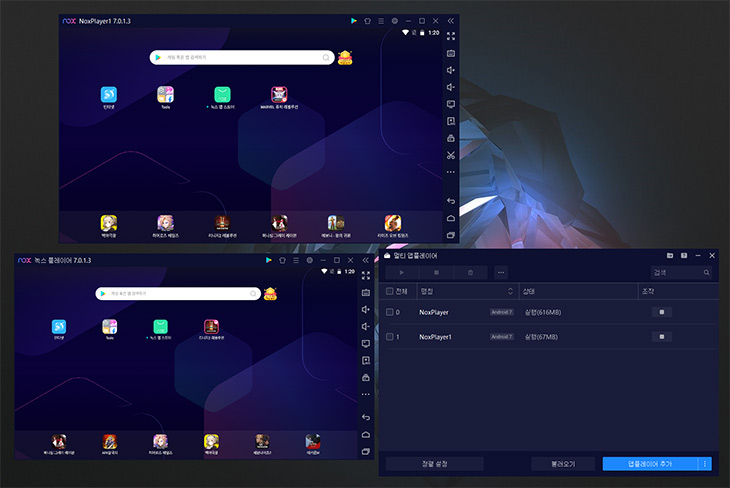Toggle fullscreen in NoxPlayer1 sidebar
This screenshot has width=730, height=488.
point(451,36)
